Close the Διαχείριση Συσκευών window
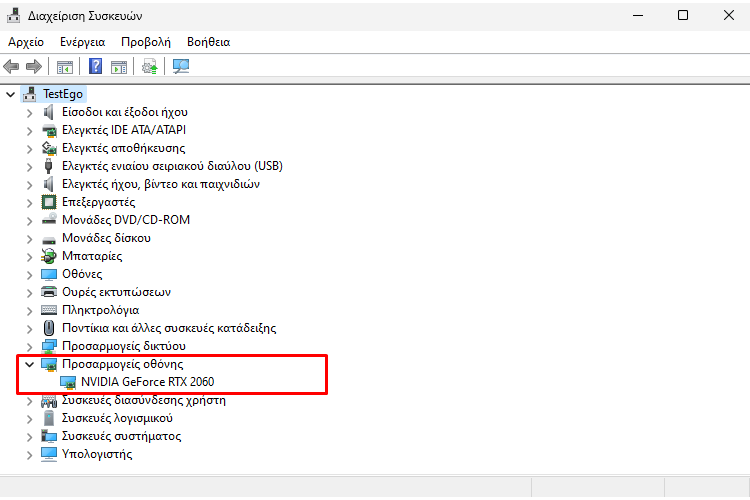Image resolution: width=750 pixels, height=500 pixels. click(728, 15)
